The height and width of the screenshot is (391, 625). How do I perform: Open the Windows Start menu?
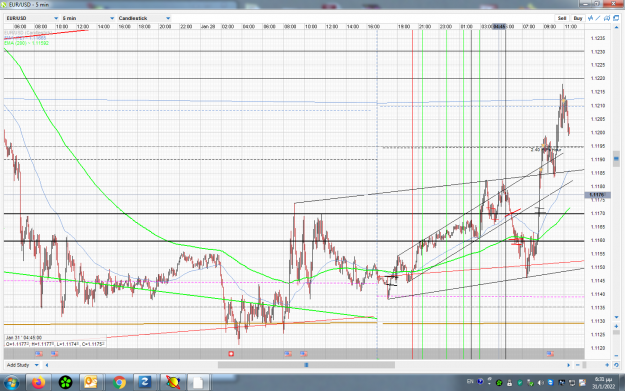[x=12, y=383]
